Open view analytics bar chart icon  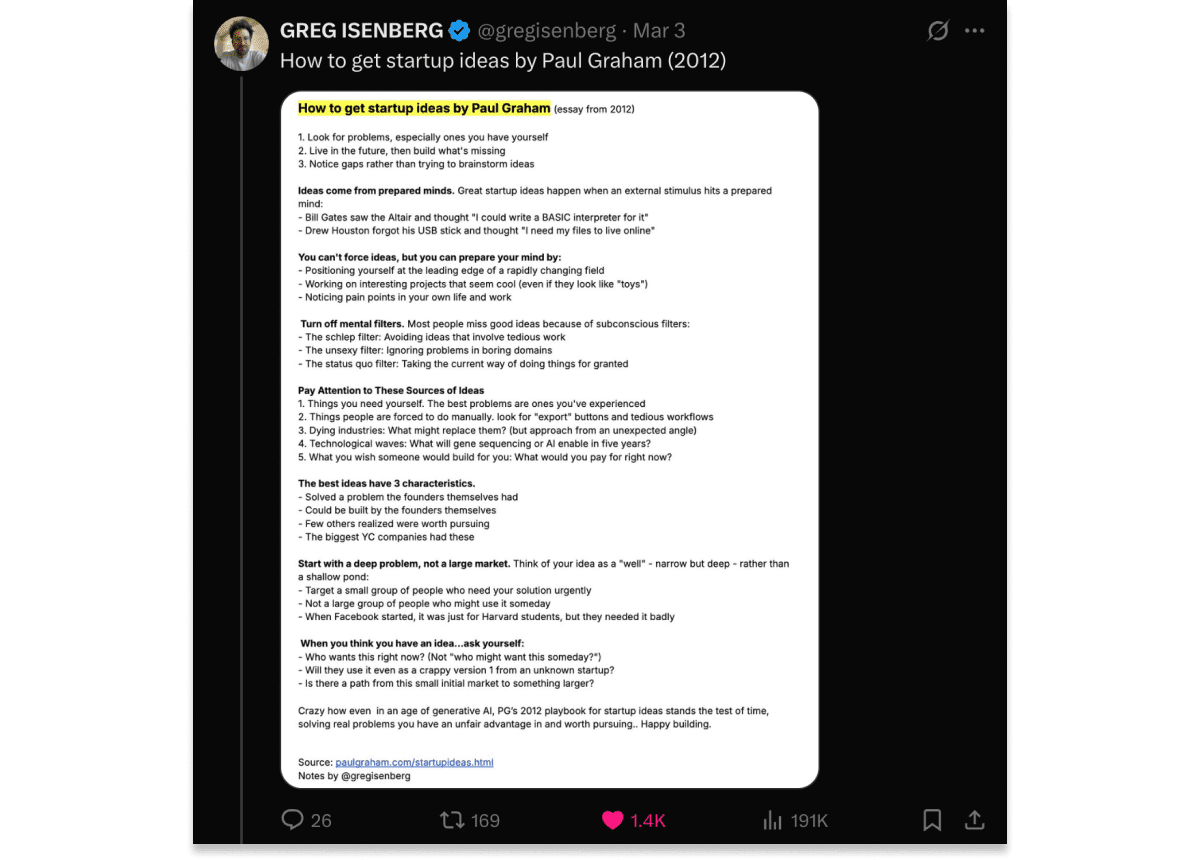pos(772,820)
